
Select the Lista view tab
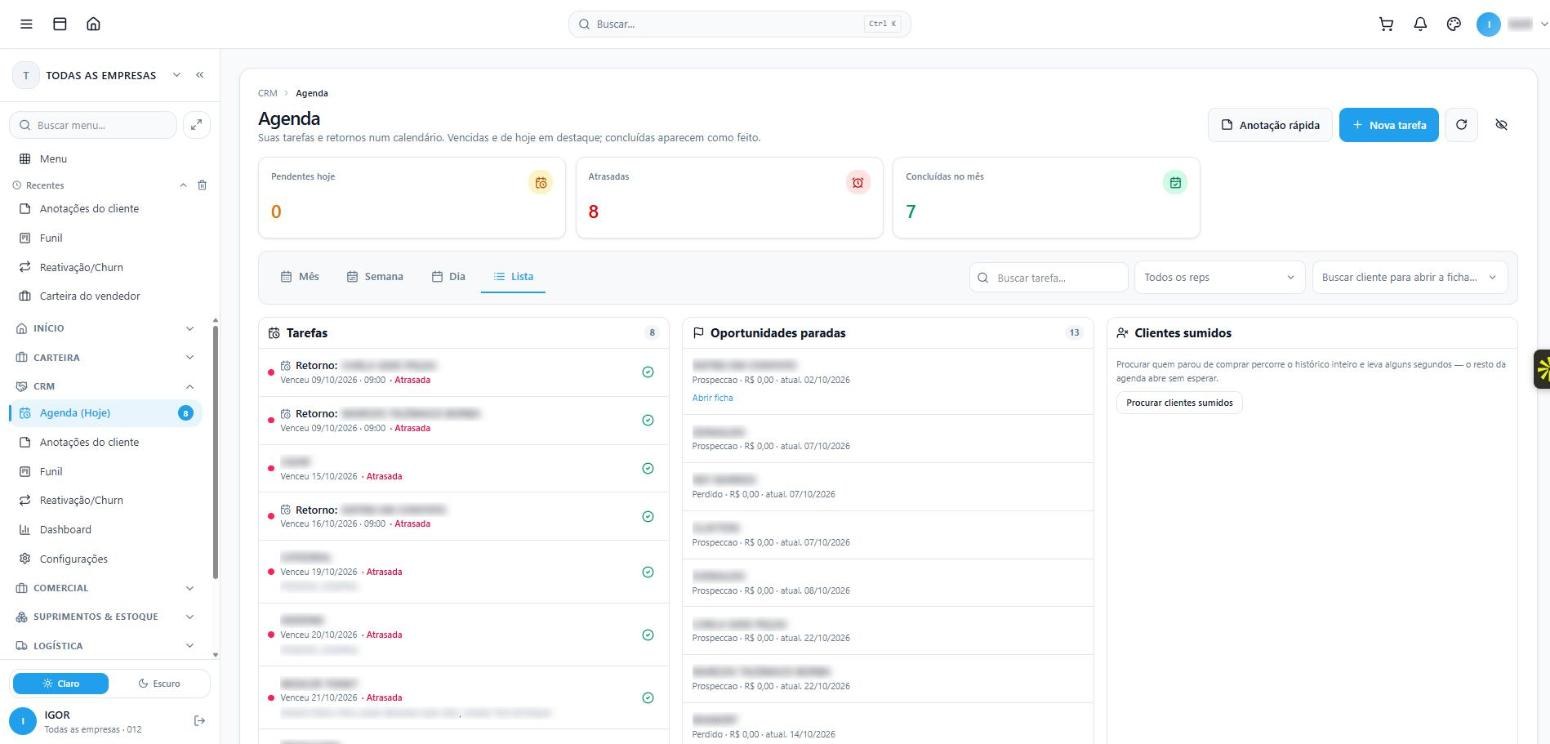click(x=513, y=277)
